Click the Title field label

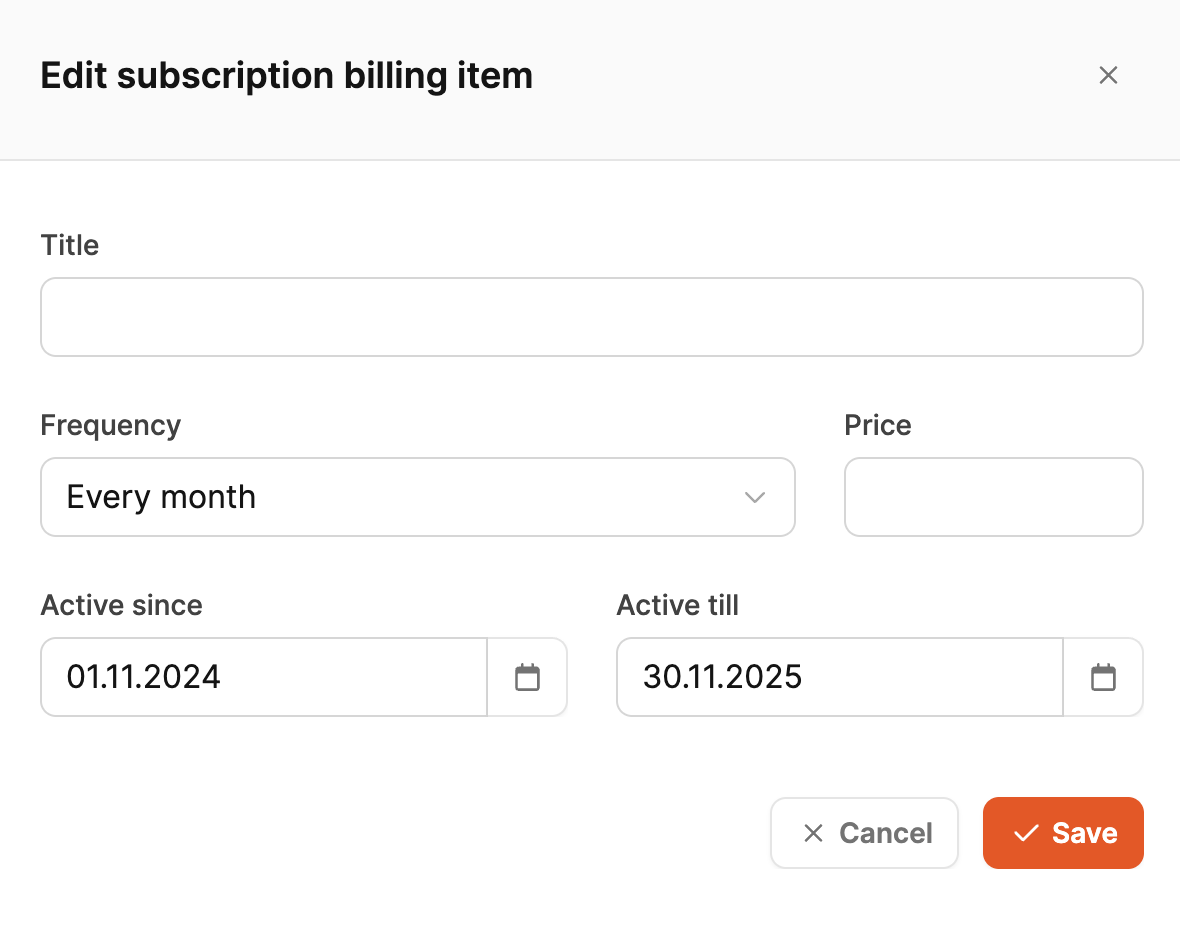pyautogui.click(x=70, y=245)
